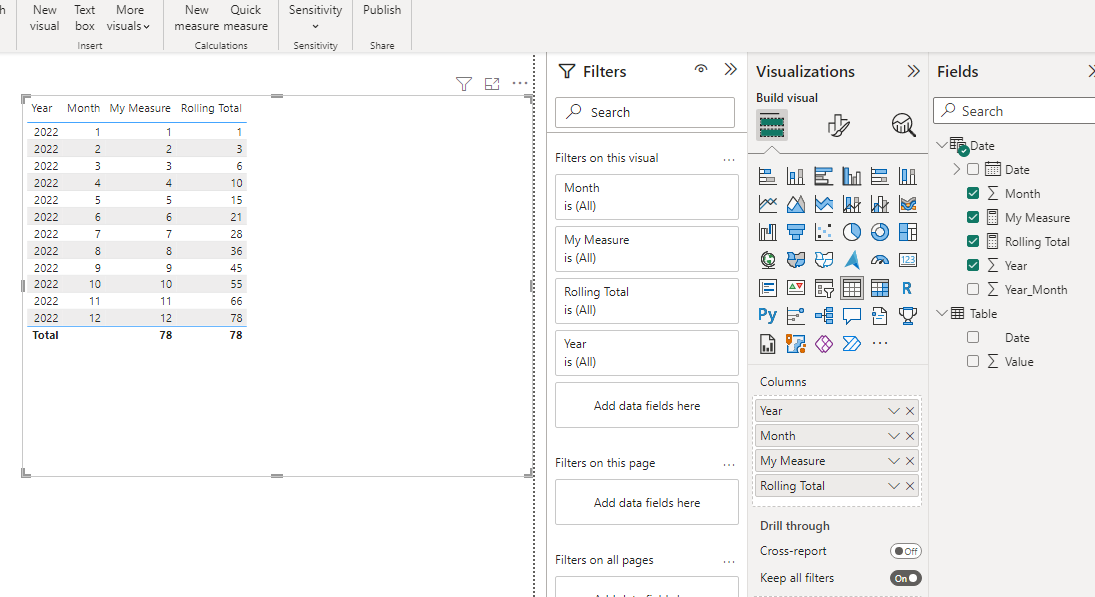
Task: Choose the Map globe visual
Action: (767, 260)
